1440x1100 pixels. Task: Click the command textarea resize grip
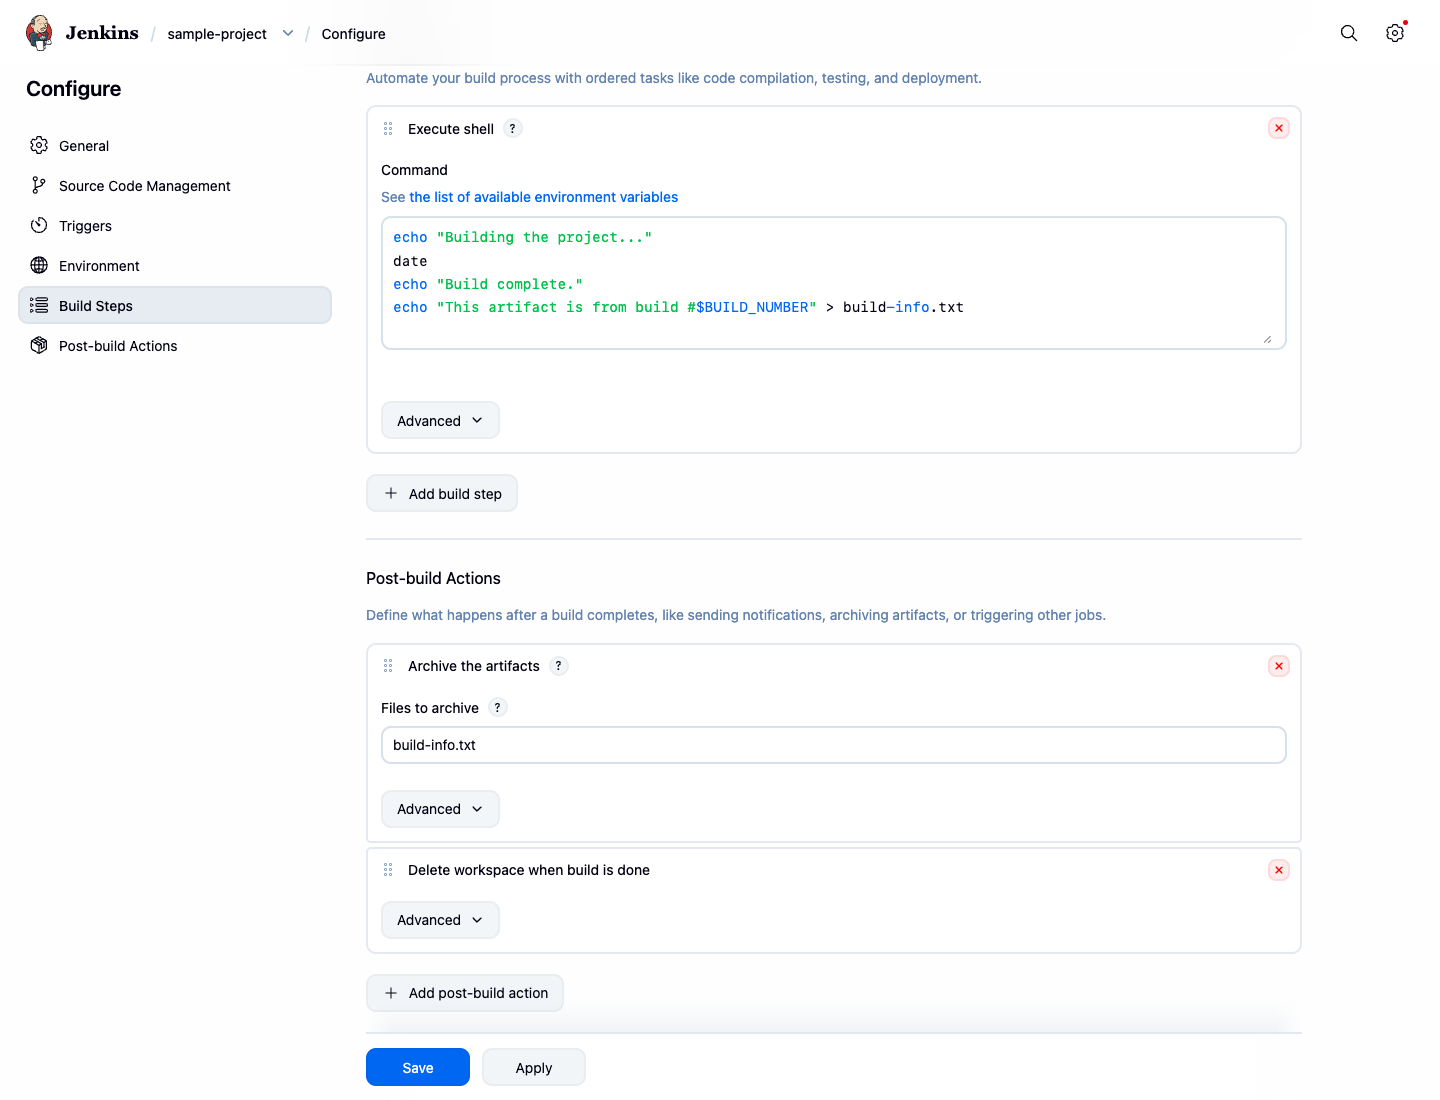[1267, 339]
